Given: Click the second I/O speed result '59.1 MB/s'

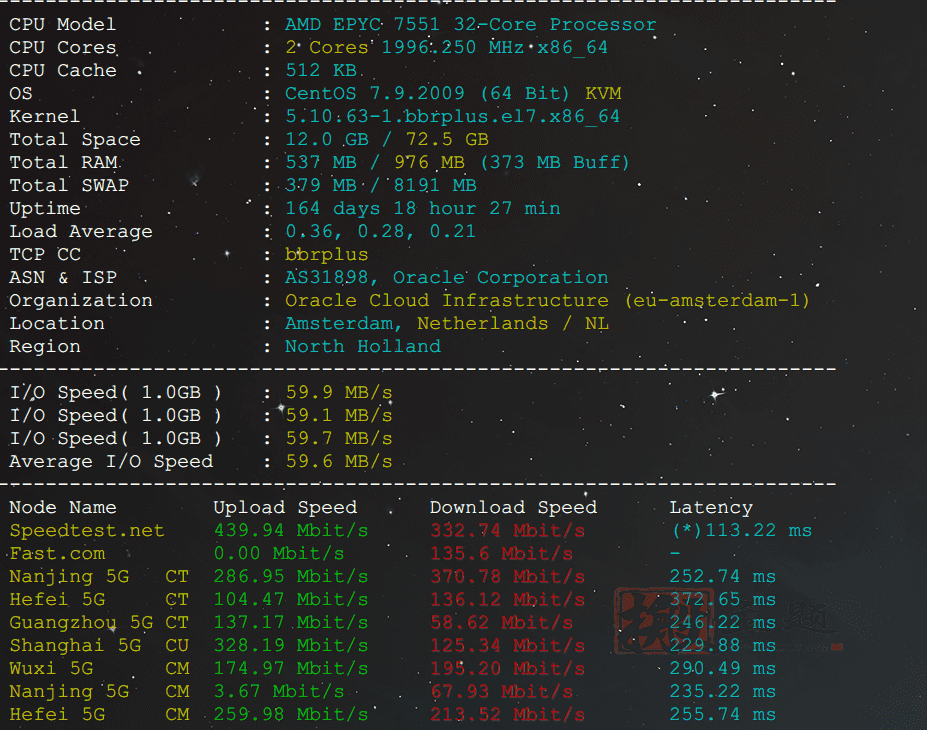Looking at the screenshot, I should tap(339, 416).
